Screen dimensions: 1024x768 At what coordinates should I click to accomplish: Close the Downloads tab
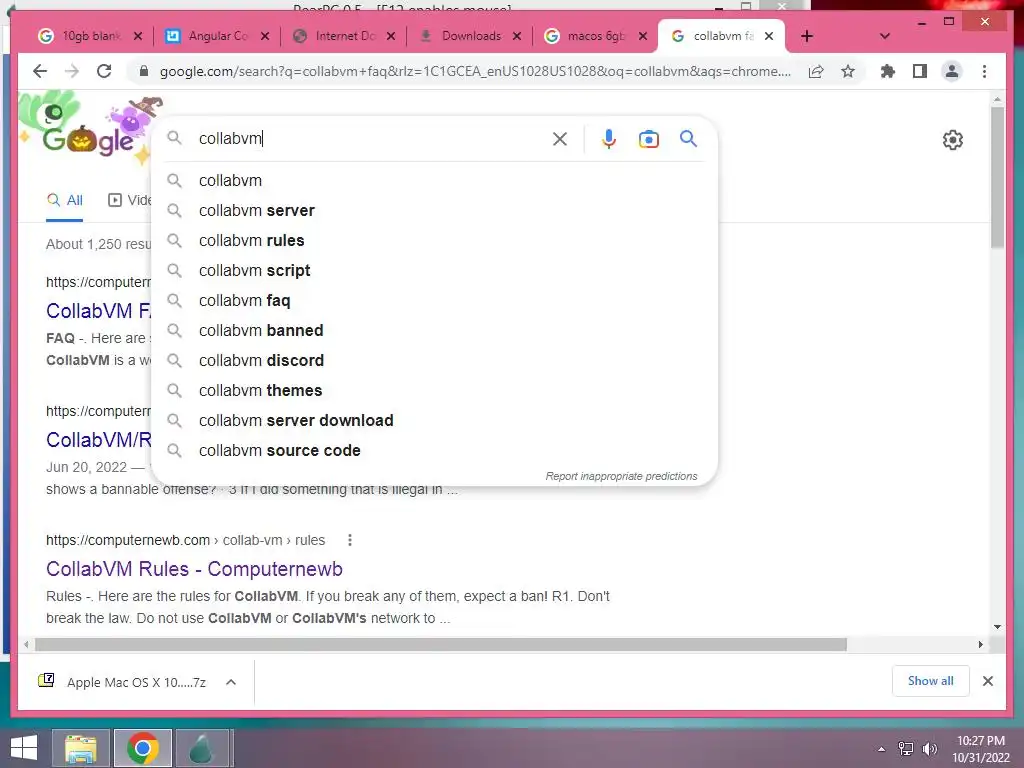[517, 36]
